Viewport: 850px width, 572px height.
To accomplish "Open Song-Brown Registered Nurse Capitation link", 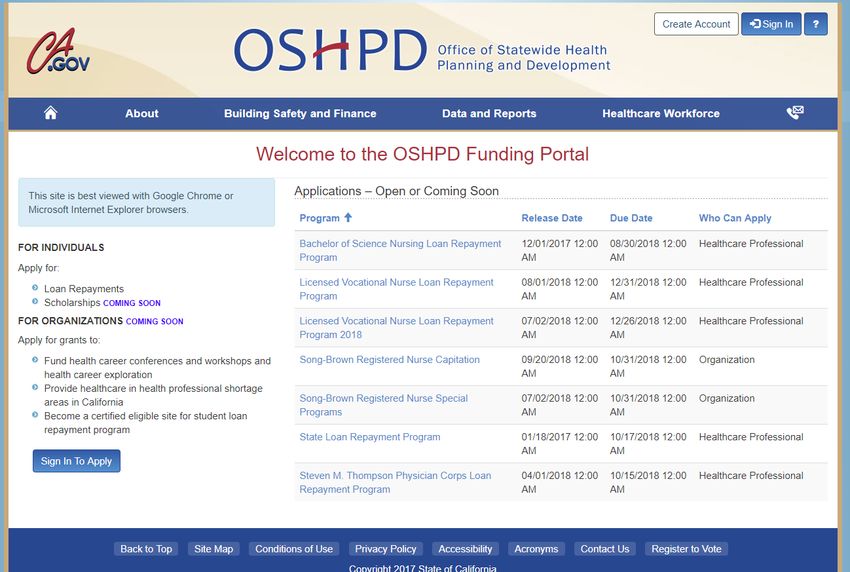I will pos(389,359).
